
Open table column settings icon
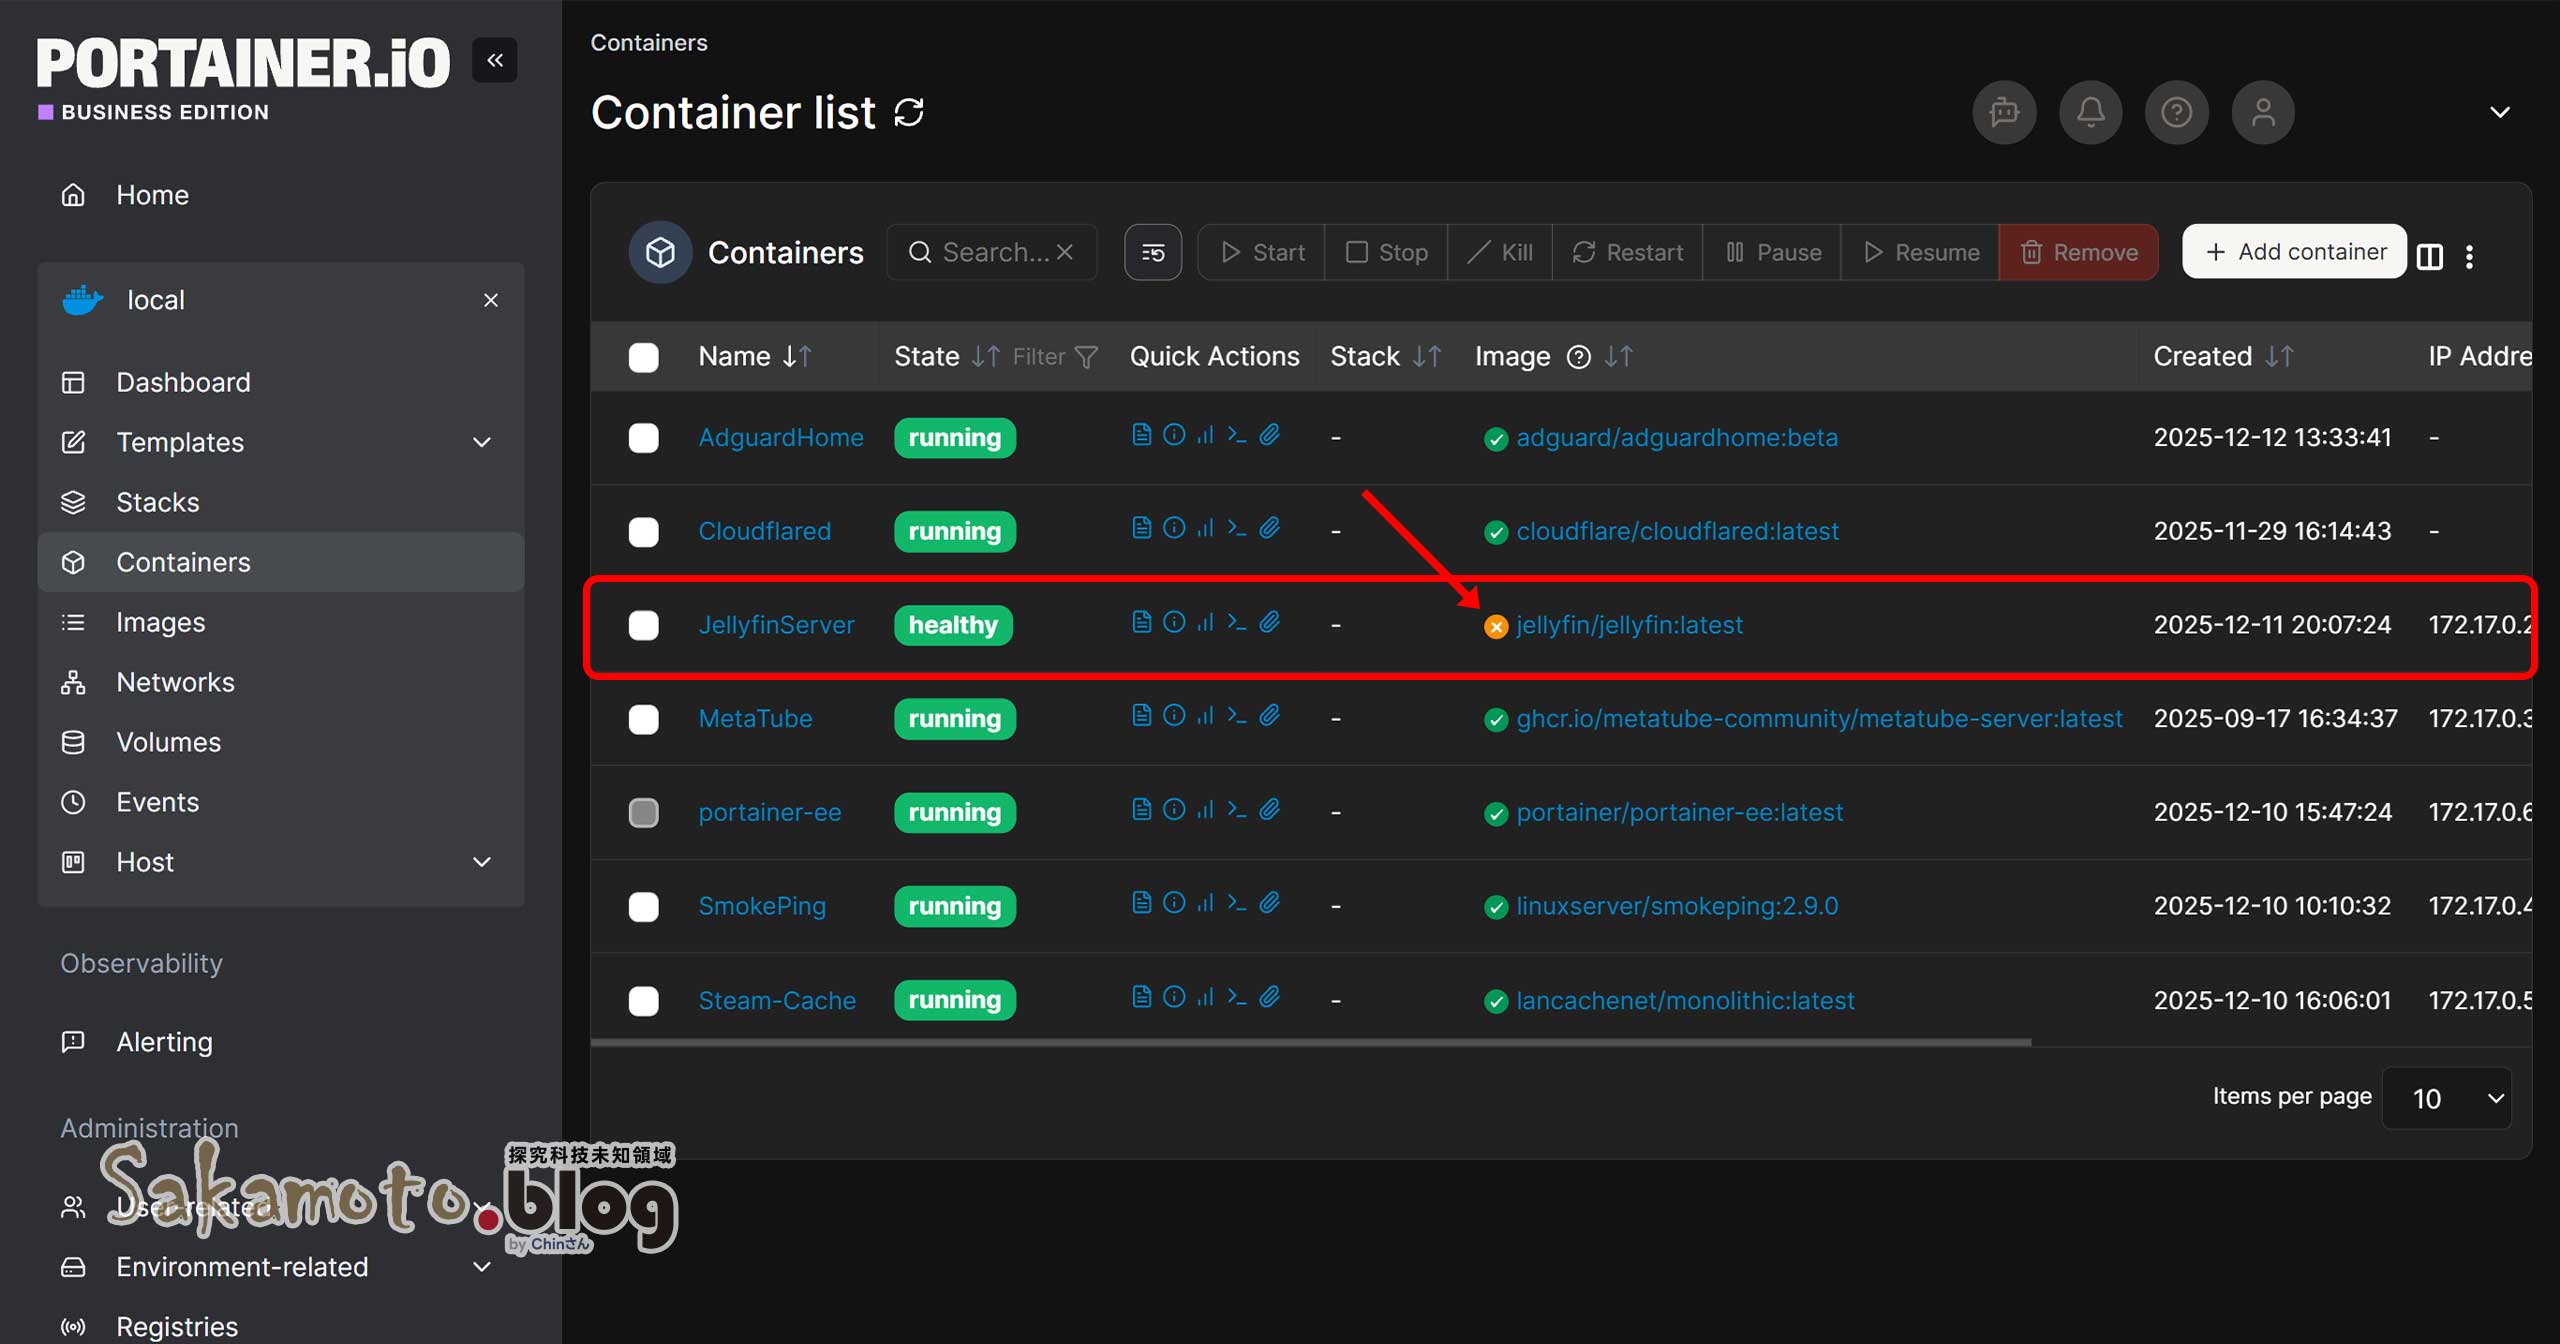click(x=2429, y=256)
